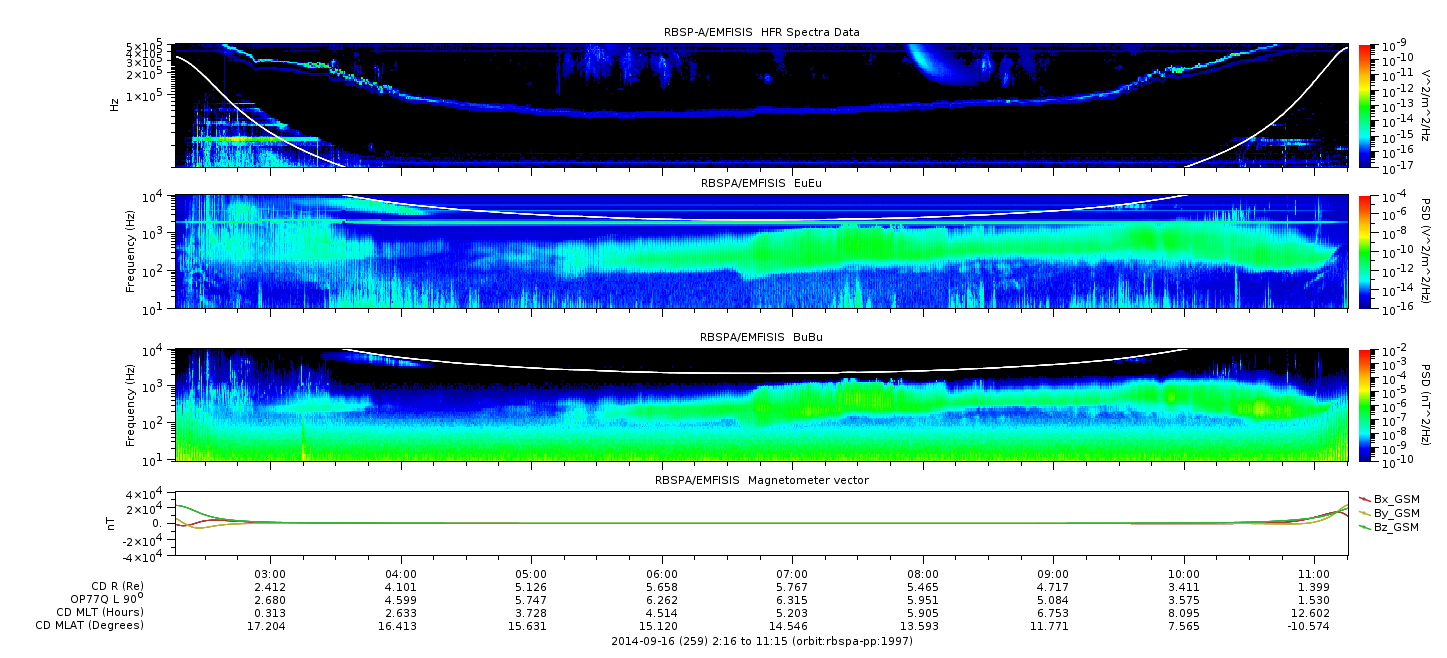The image size is (1447, 658).
Task: Click the RBSPA/EMFISIS BuBu panel title
Action: pos(761,338)
